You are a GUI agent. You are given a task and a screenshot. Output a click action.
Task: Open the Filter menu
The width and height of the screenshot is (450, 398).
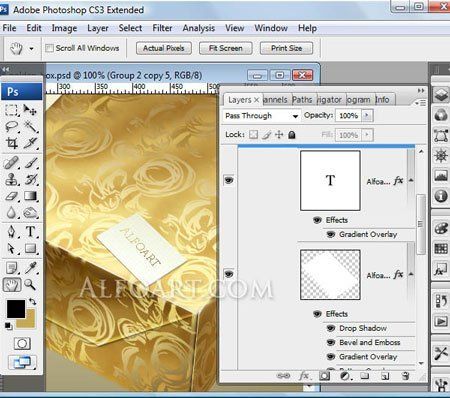[162, 28]
